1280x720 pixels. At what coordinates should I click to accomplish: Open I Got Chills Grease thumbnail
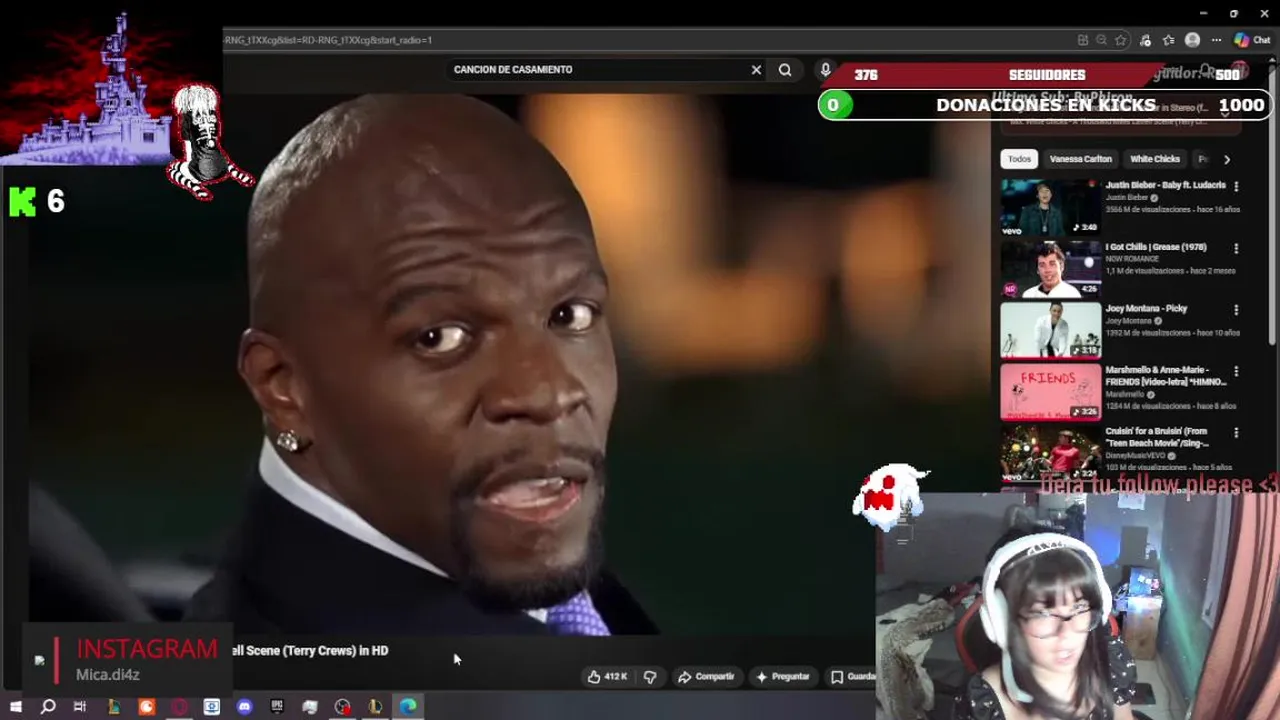point(1051,270)
